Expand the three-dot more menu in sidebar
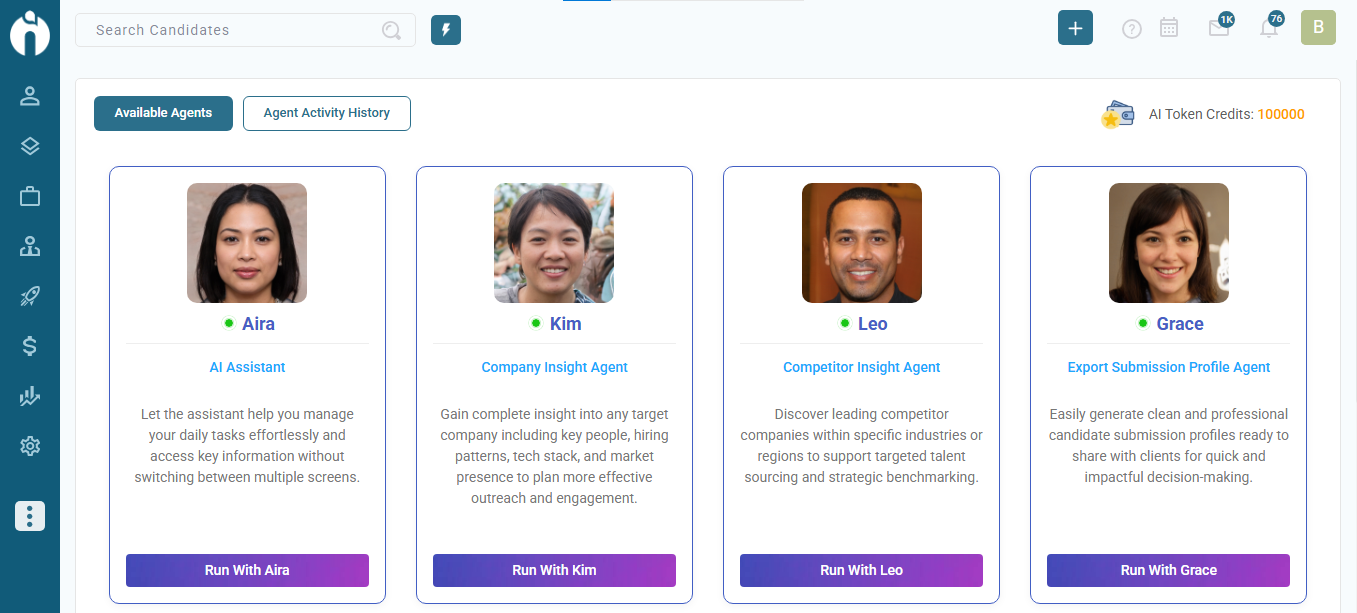 pyautogui.click(x=30, y=516)
